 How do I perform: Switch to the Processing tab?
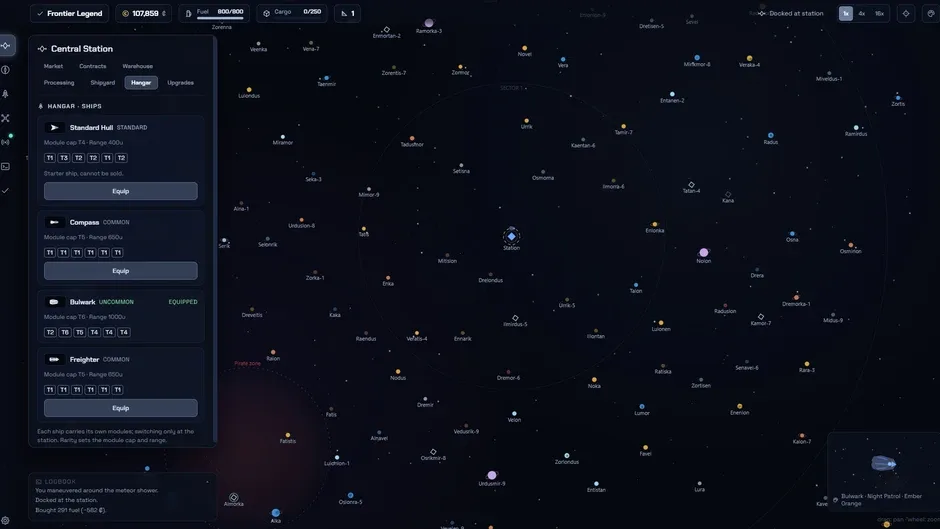tap(59, 83)
